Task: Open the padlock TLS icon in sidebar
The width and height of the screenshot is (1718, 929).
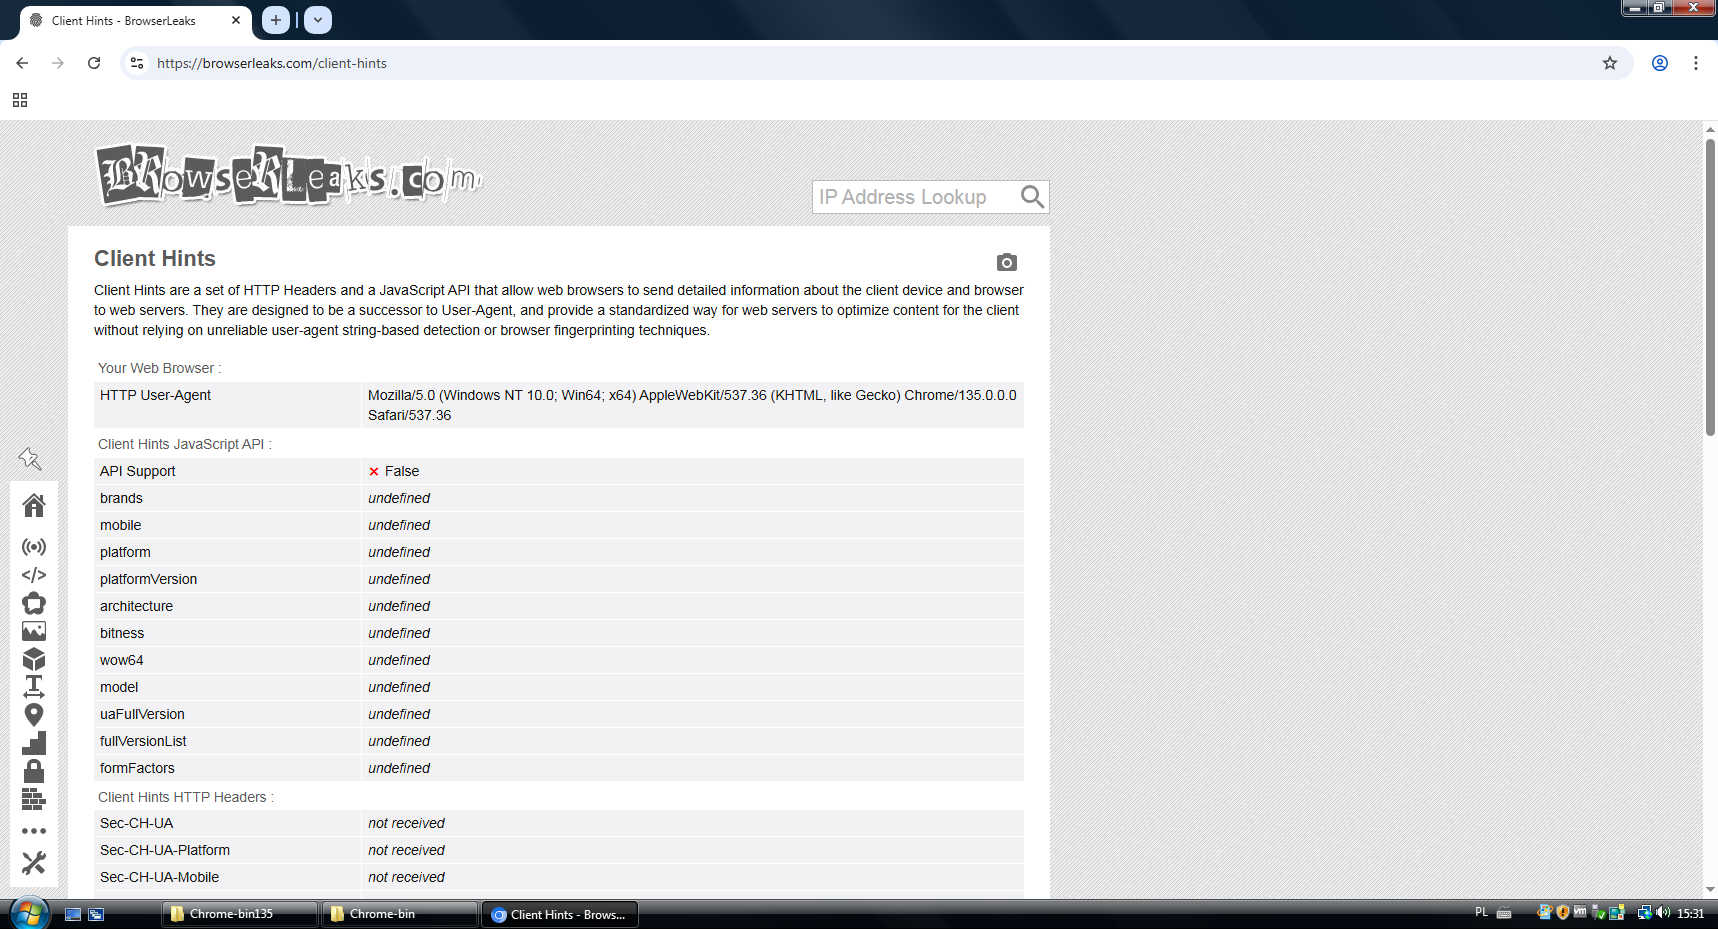Action: click(34, 771)
